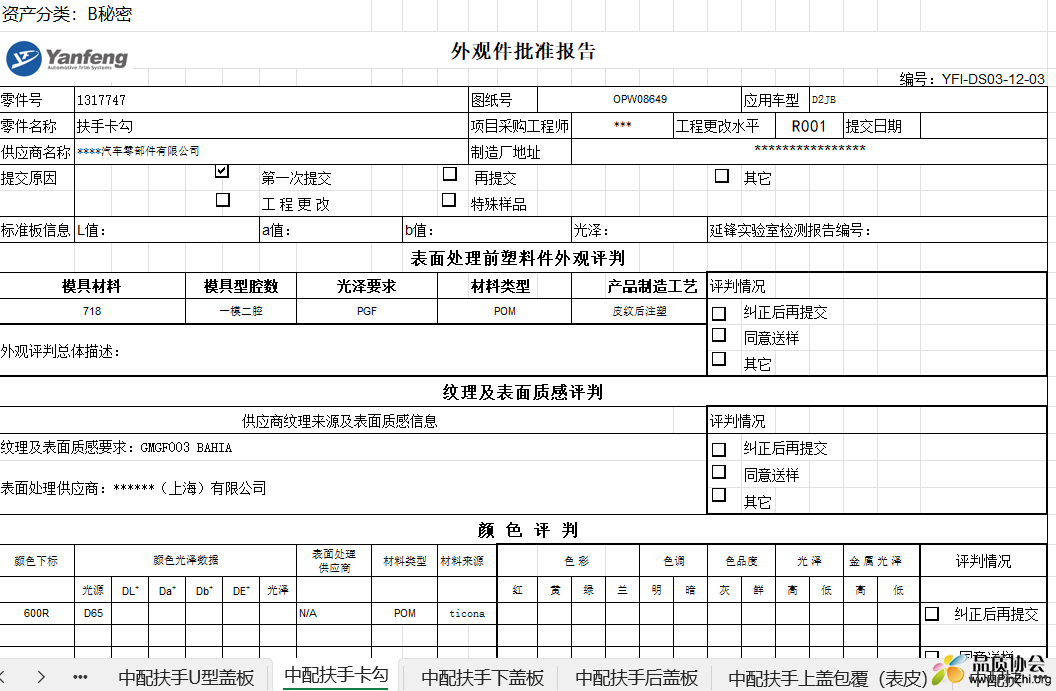Click the 资产分类: B秘密 cell
This screenshot has height=691, width=1056.
[67, 14]
